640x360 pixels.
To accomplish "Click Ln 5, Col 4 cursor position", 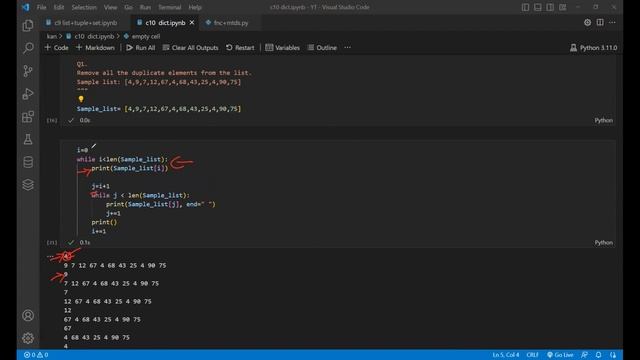I will (x=506, y=355).
